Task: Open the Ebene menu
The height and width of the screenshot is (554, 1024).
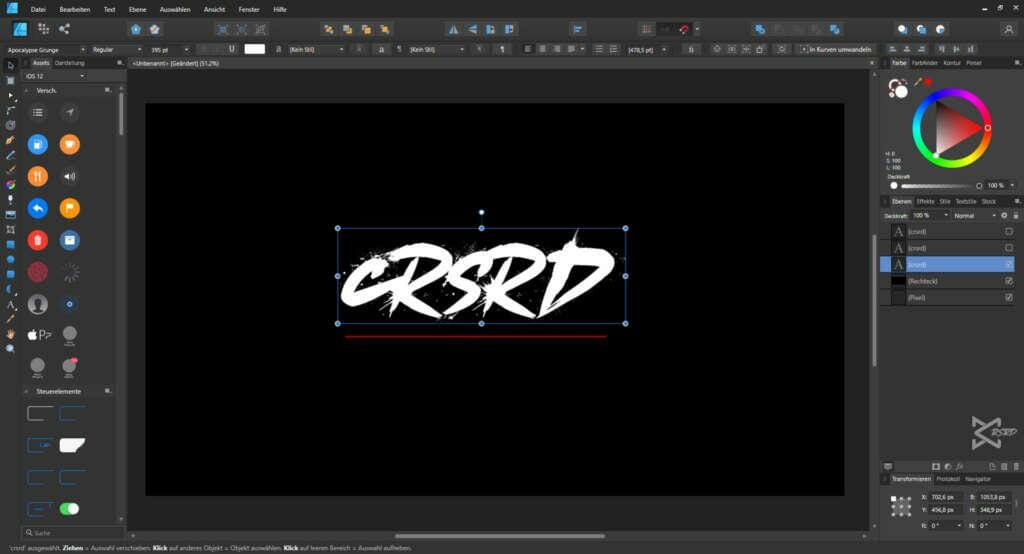Action: (137, 9)
